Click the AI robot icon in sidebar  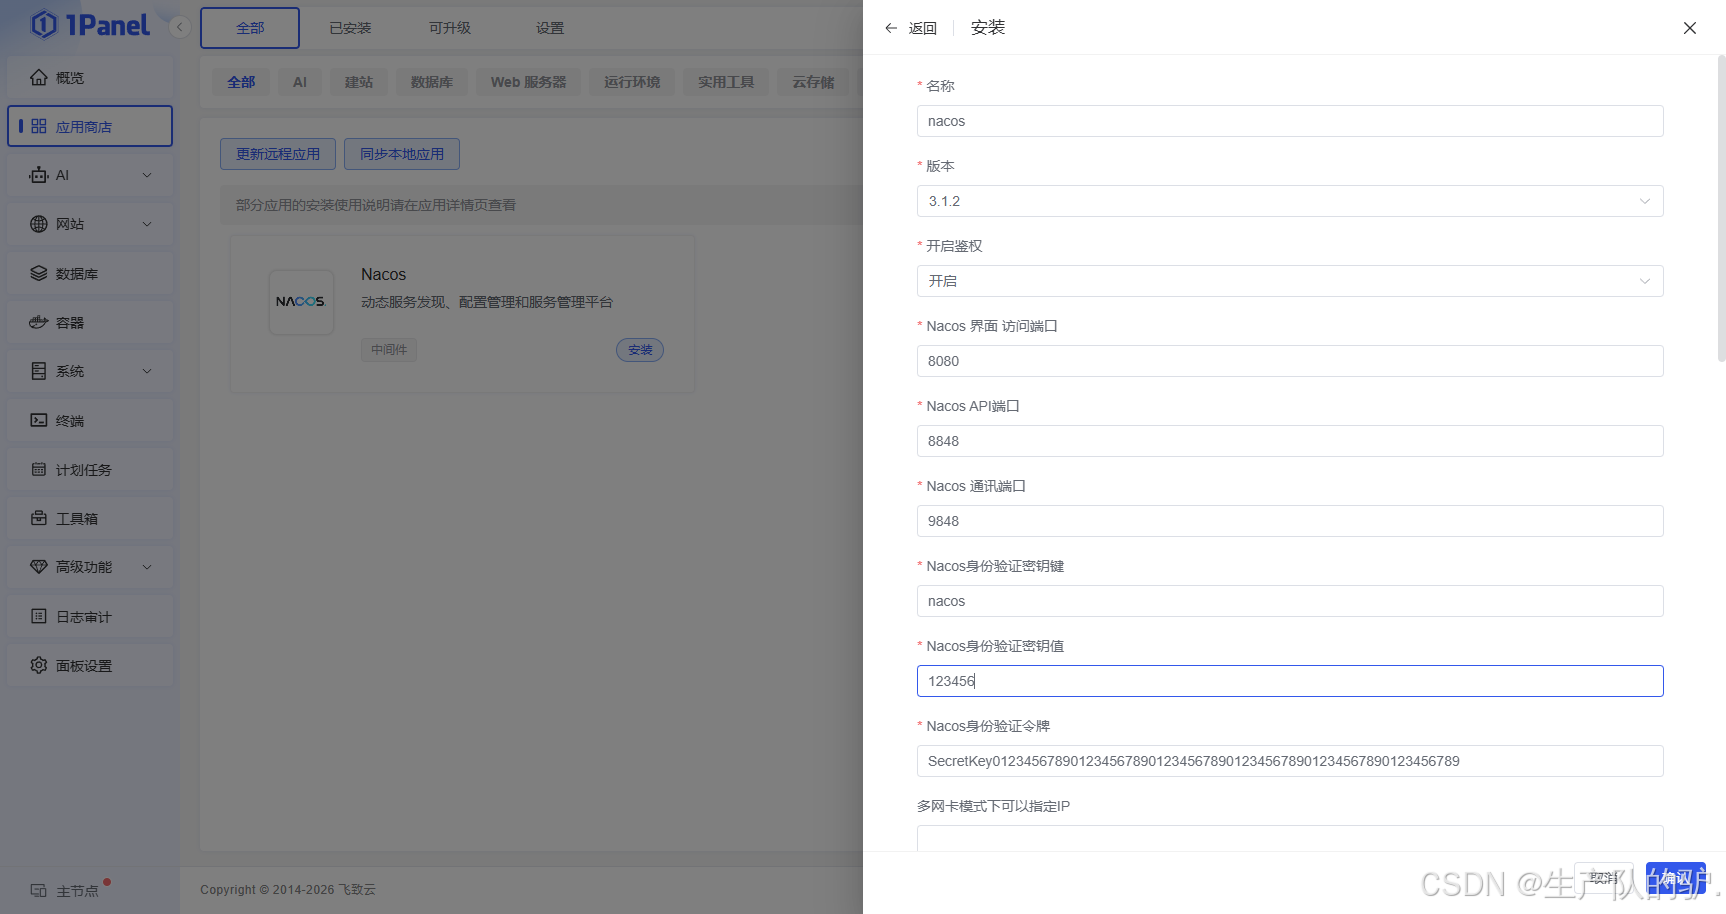39,175
